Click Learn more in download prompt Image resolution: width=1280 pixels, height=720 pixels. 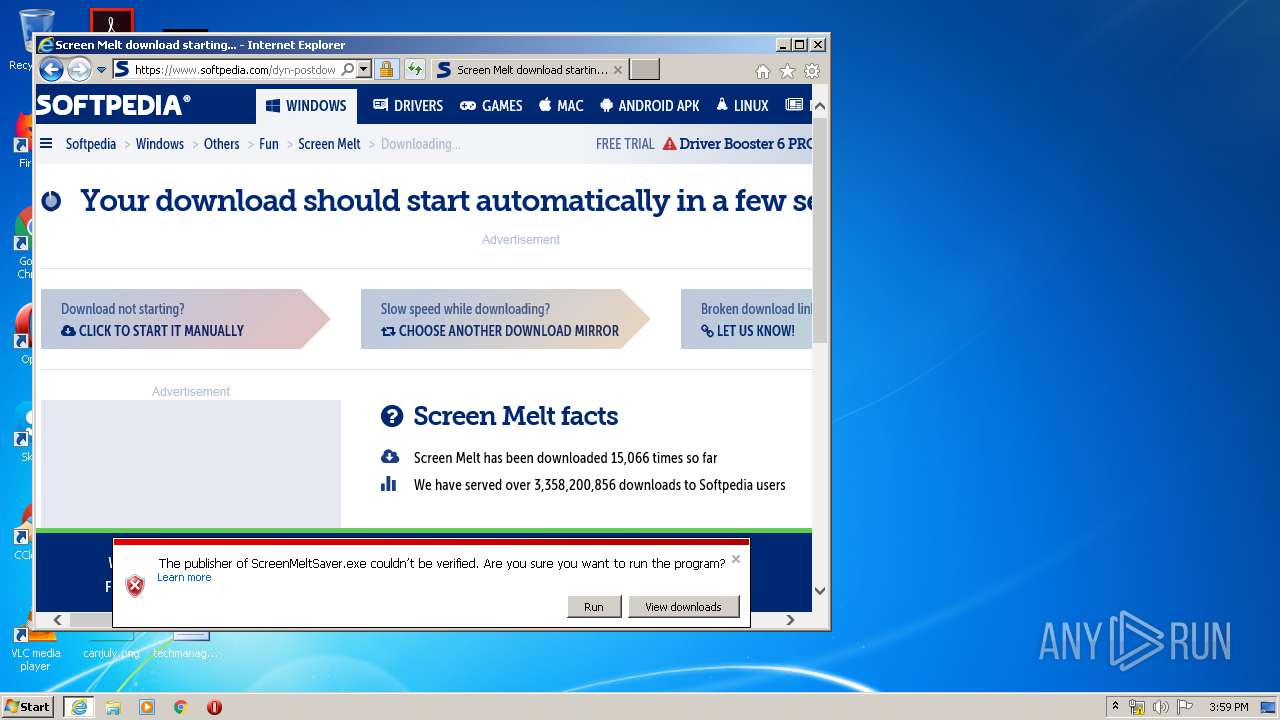click(x=184, y=577)
